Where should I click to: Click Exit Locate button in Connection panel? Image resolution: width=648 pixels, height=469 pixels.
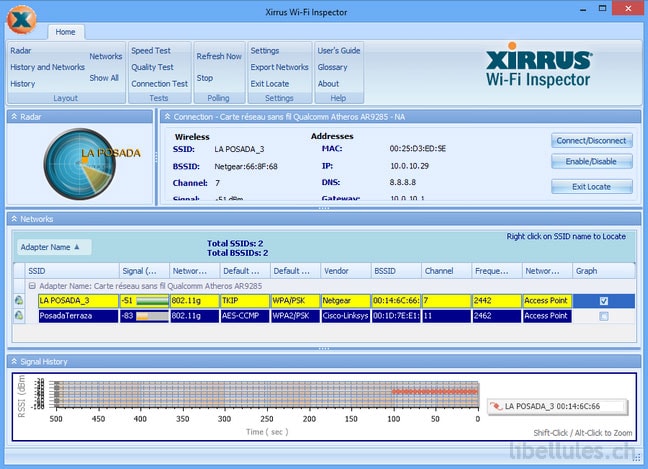591,187
